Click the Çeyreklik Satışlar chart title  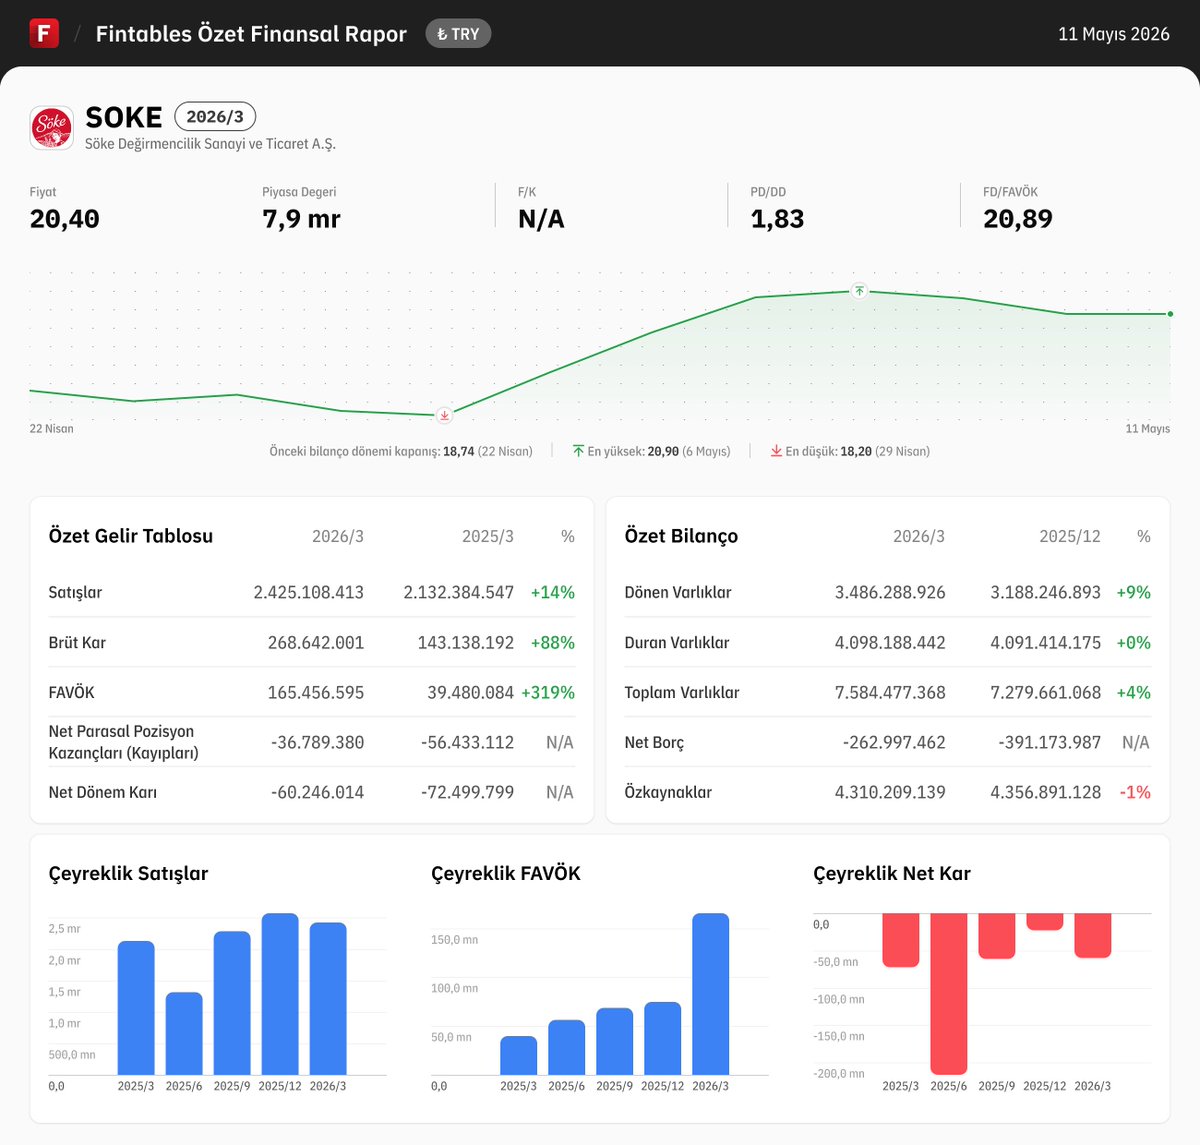pos(129,873)
